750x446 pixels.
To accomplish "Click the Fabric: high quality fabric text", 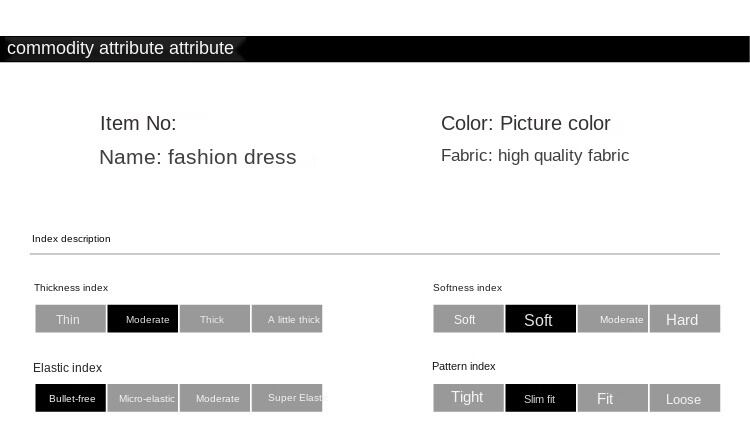I will pyautogui.click(x=535, y=155).
